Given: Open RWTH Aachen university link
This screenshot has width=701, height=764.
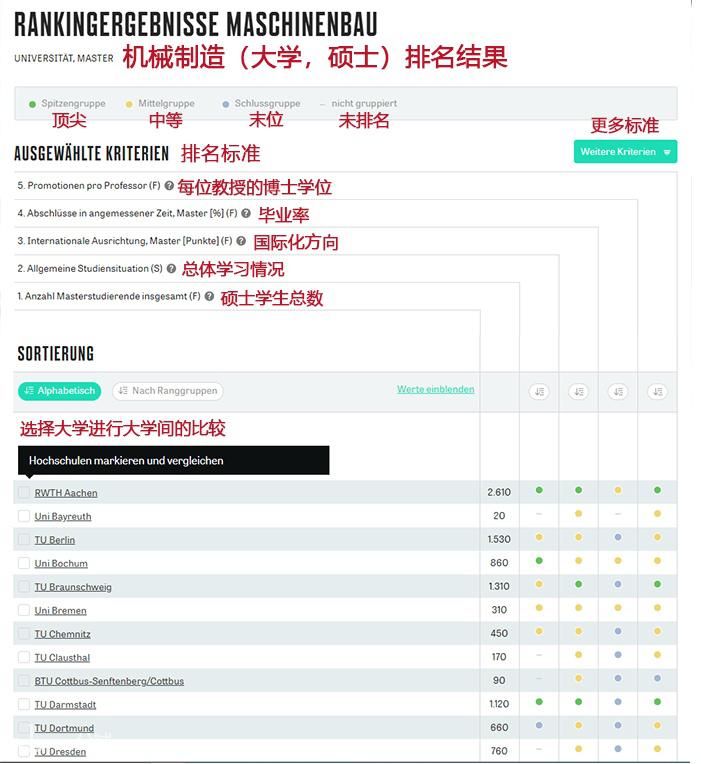Looking at the screenshot, I should pos(66,493).
